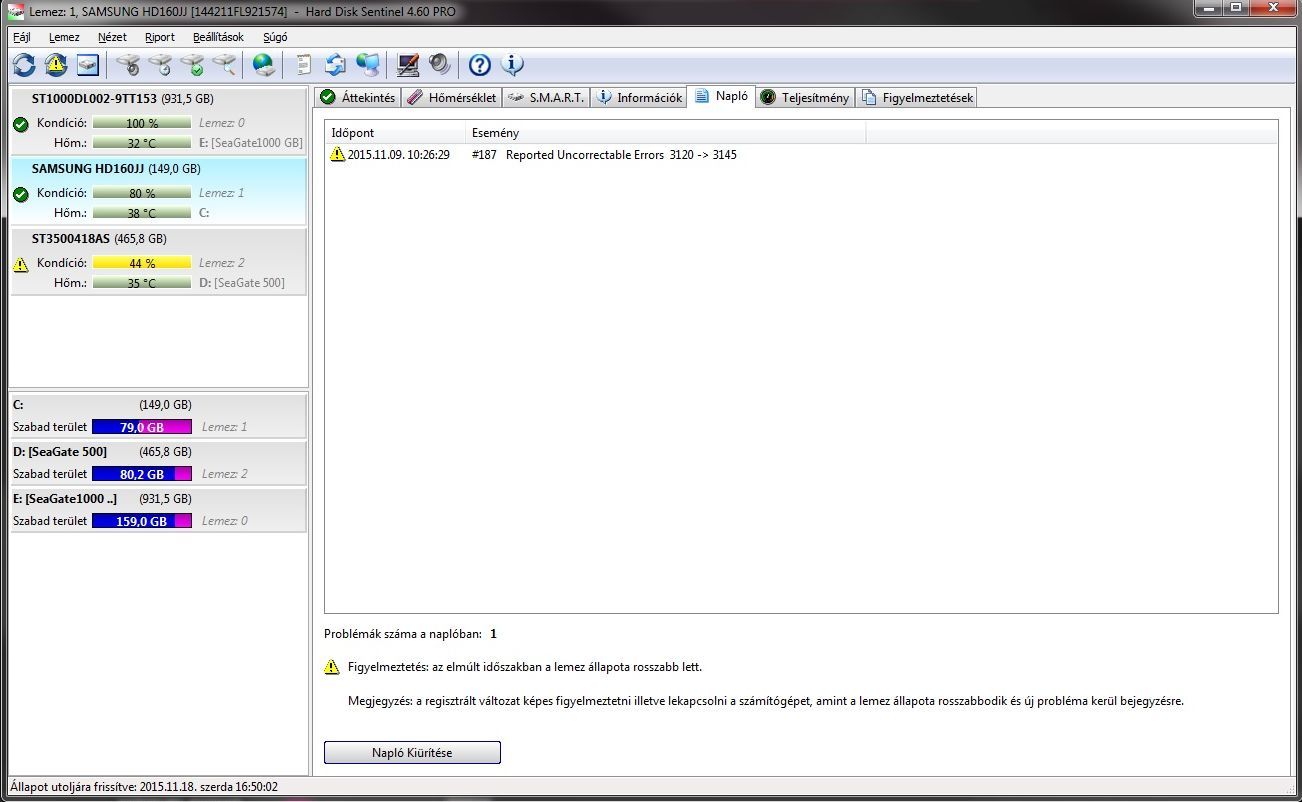This screenshot has width=1302, height=802.
Task: Click the refresh disk status toolbar icon
Action: (x=24, y=65)
